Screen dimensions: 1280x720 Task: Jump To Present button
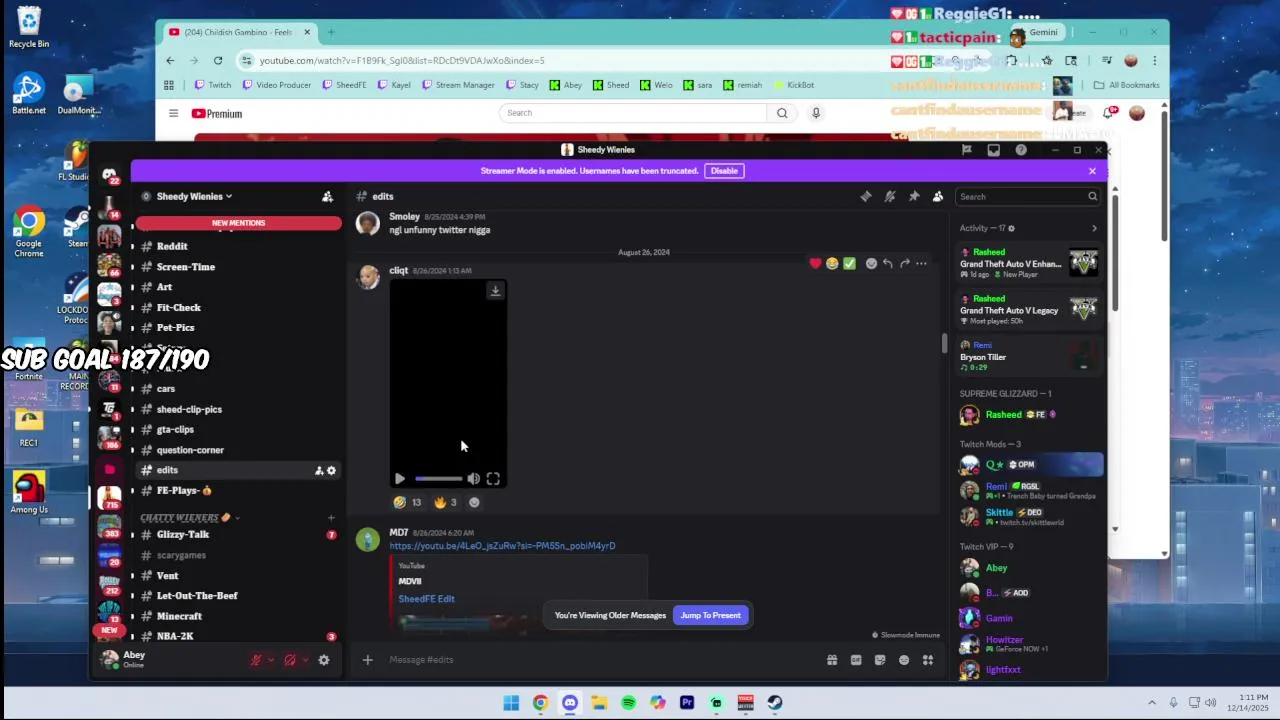[711, 616]
